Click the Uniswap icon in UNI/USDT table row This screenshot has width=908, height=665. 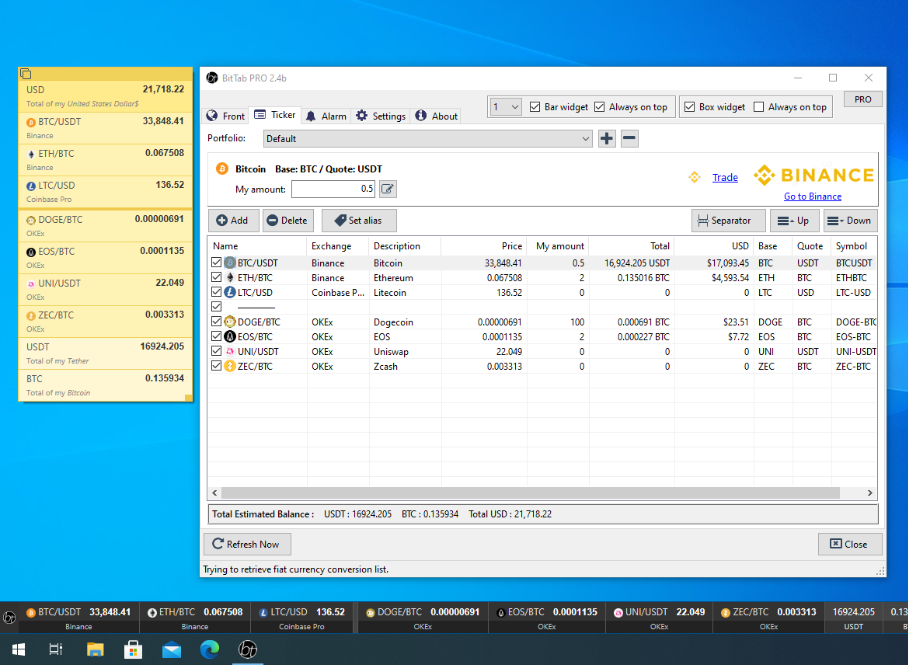(230, 352)
